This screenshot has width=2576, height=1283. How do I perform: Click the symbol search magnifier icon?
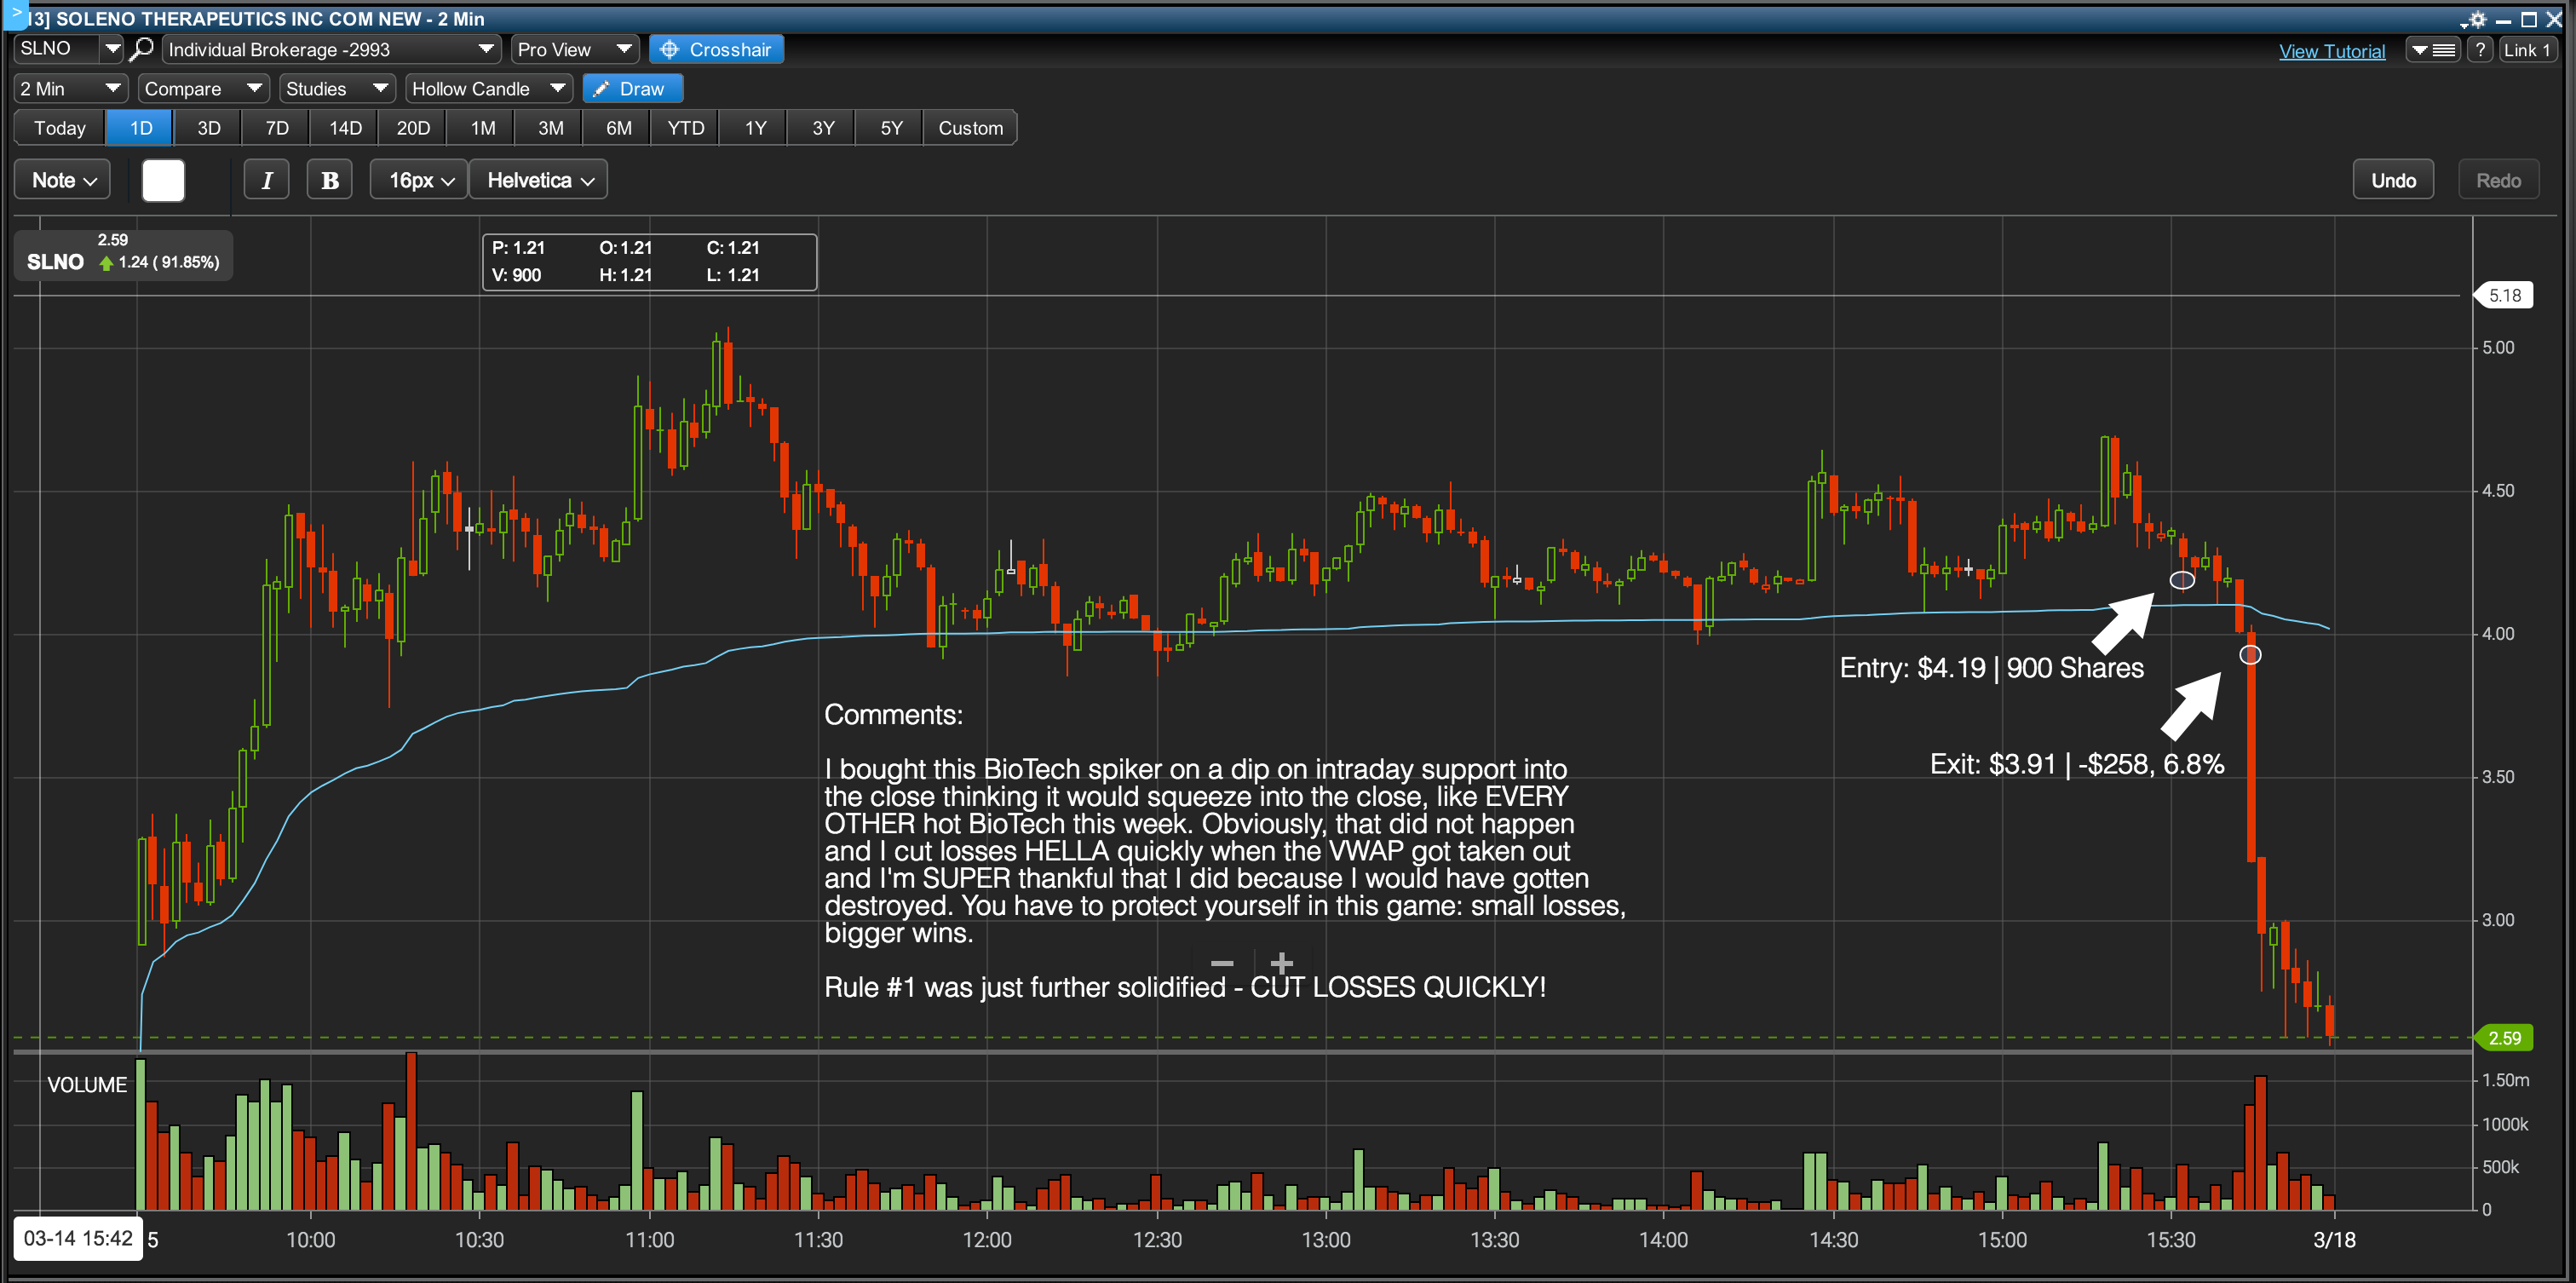coord(142,48)
